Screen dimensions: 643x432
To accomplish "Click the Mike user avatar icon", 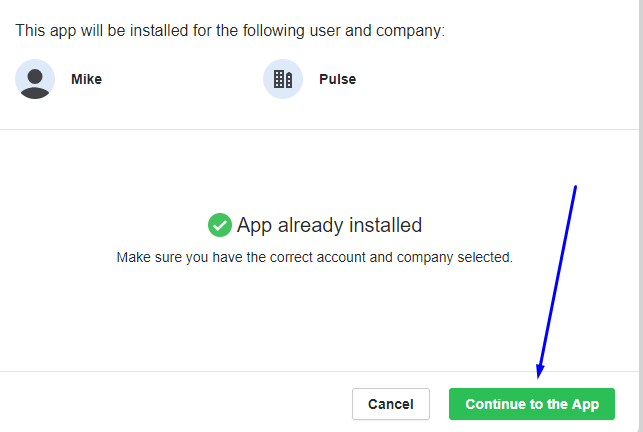I will pos(35,79).
